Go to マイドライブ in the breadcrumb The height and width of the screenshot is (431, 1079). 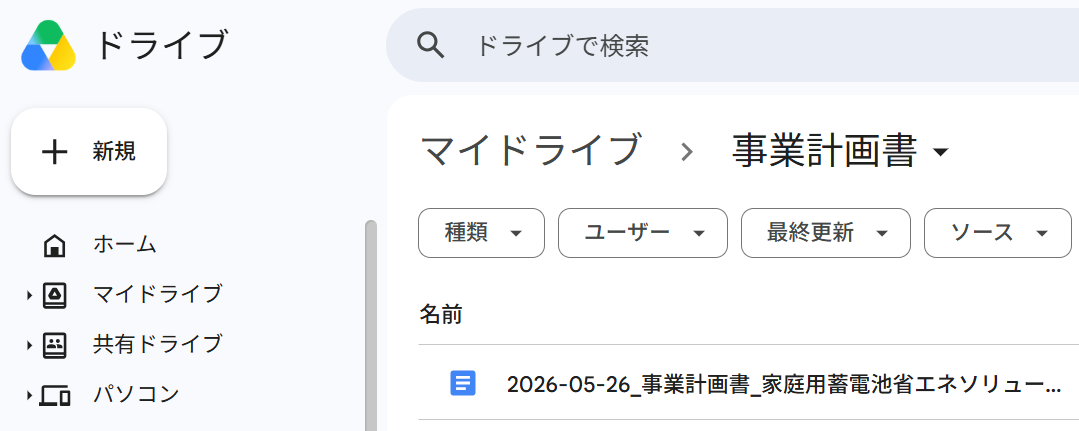(x=531, y=150)
